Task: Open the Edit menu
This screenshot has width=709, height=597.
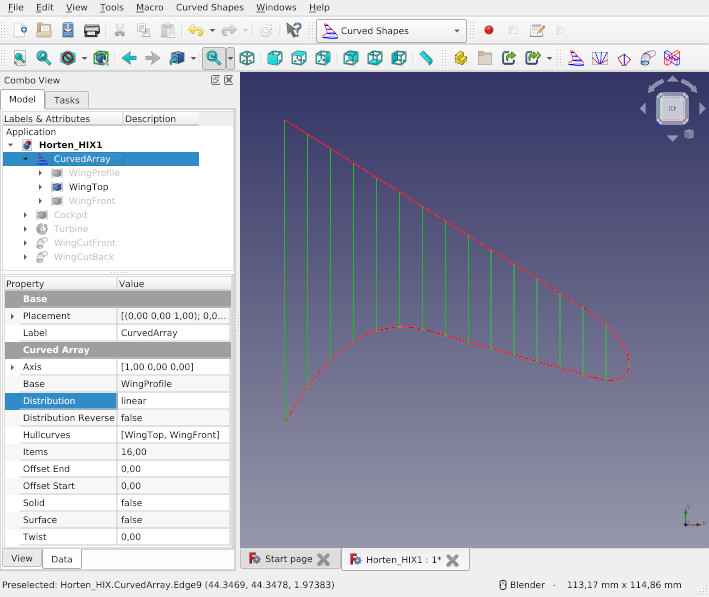Action: click(x=45, y=7)
